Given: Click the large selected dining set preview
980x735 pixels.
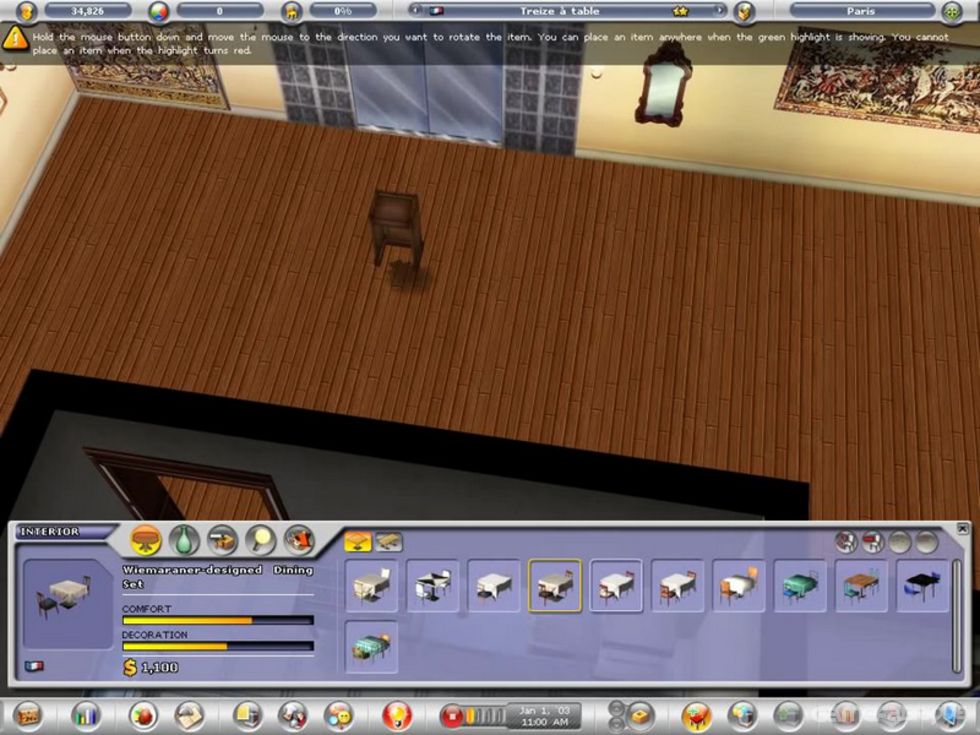Looking at the screenshot, I should [68, 604].
